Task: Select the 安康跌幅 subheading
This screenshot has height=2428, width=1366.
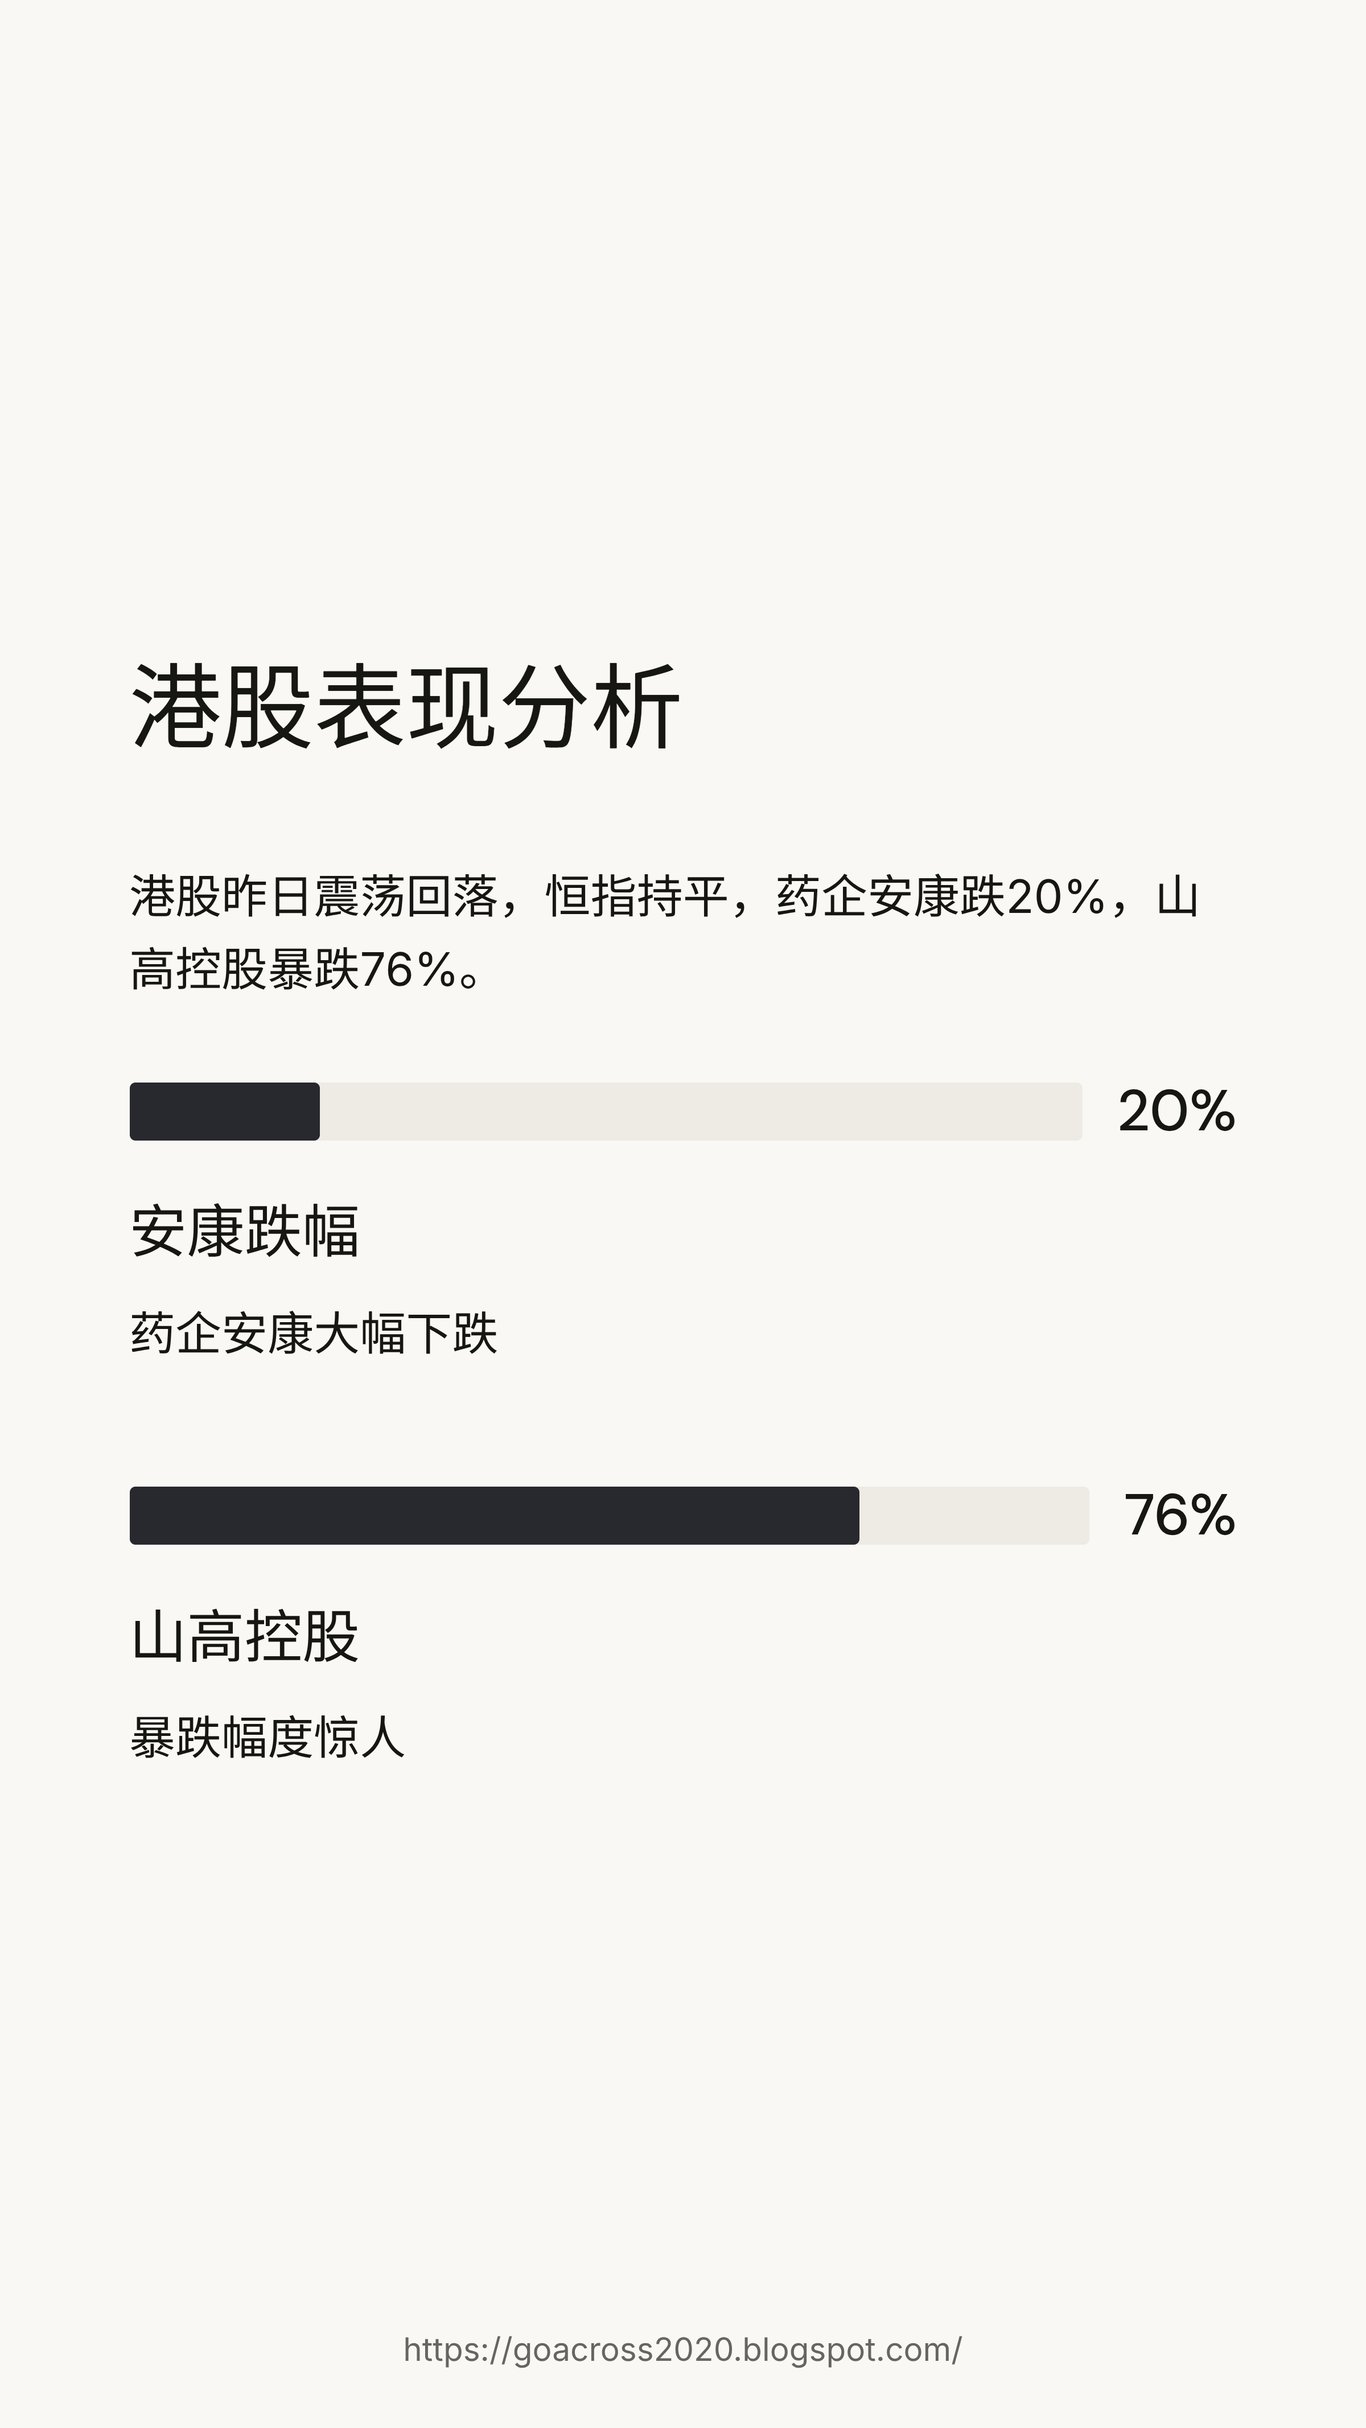Action: coord(245,1231)
